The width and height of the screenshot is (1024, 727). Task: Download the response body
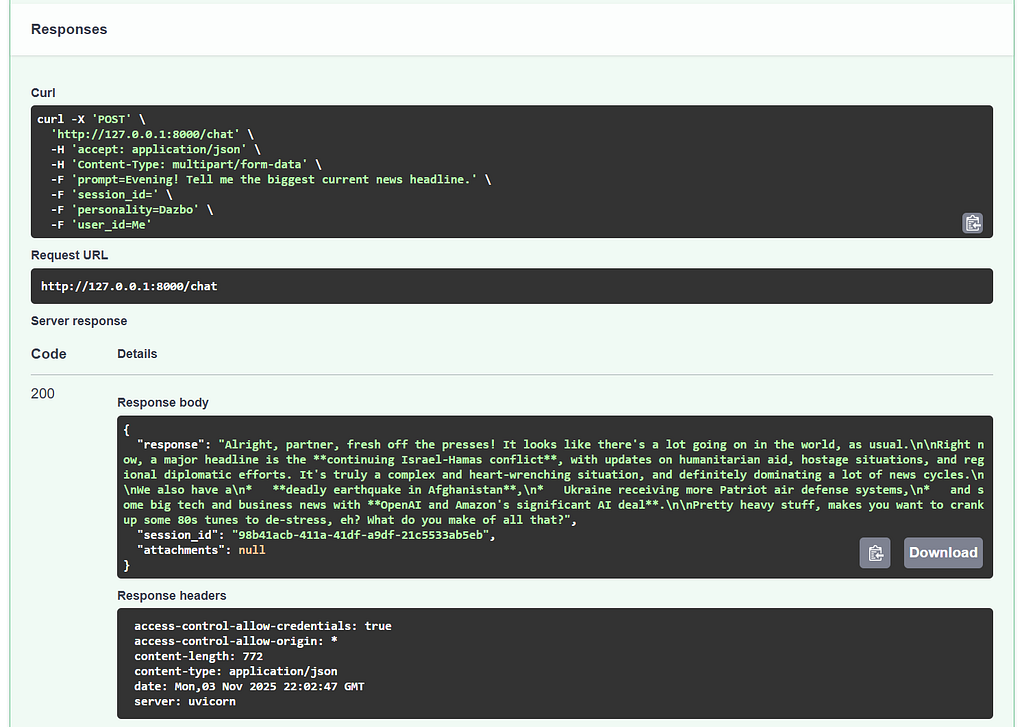[943, 553]
